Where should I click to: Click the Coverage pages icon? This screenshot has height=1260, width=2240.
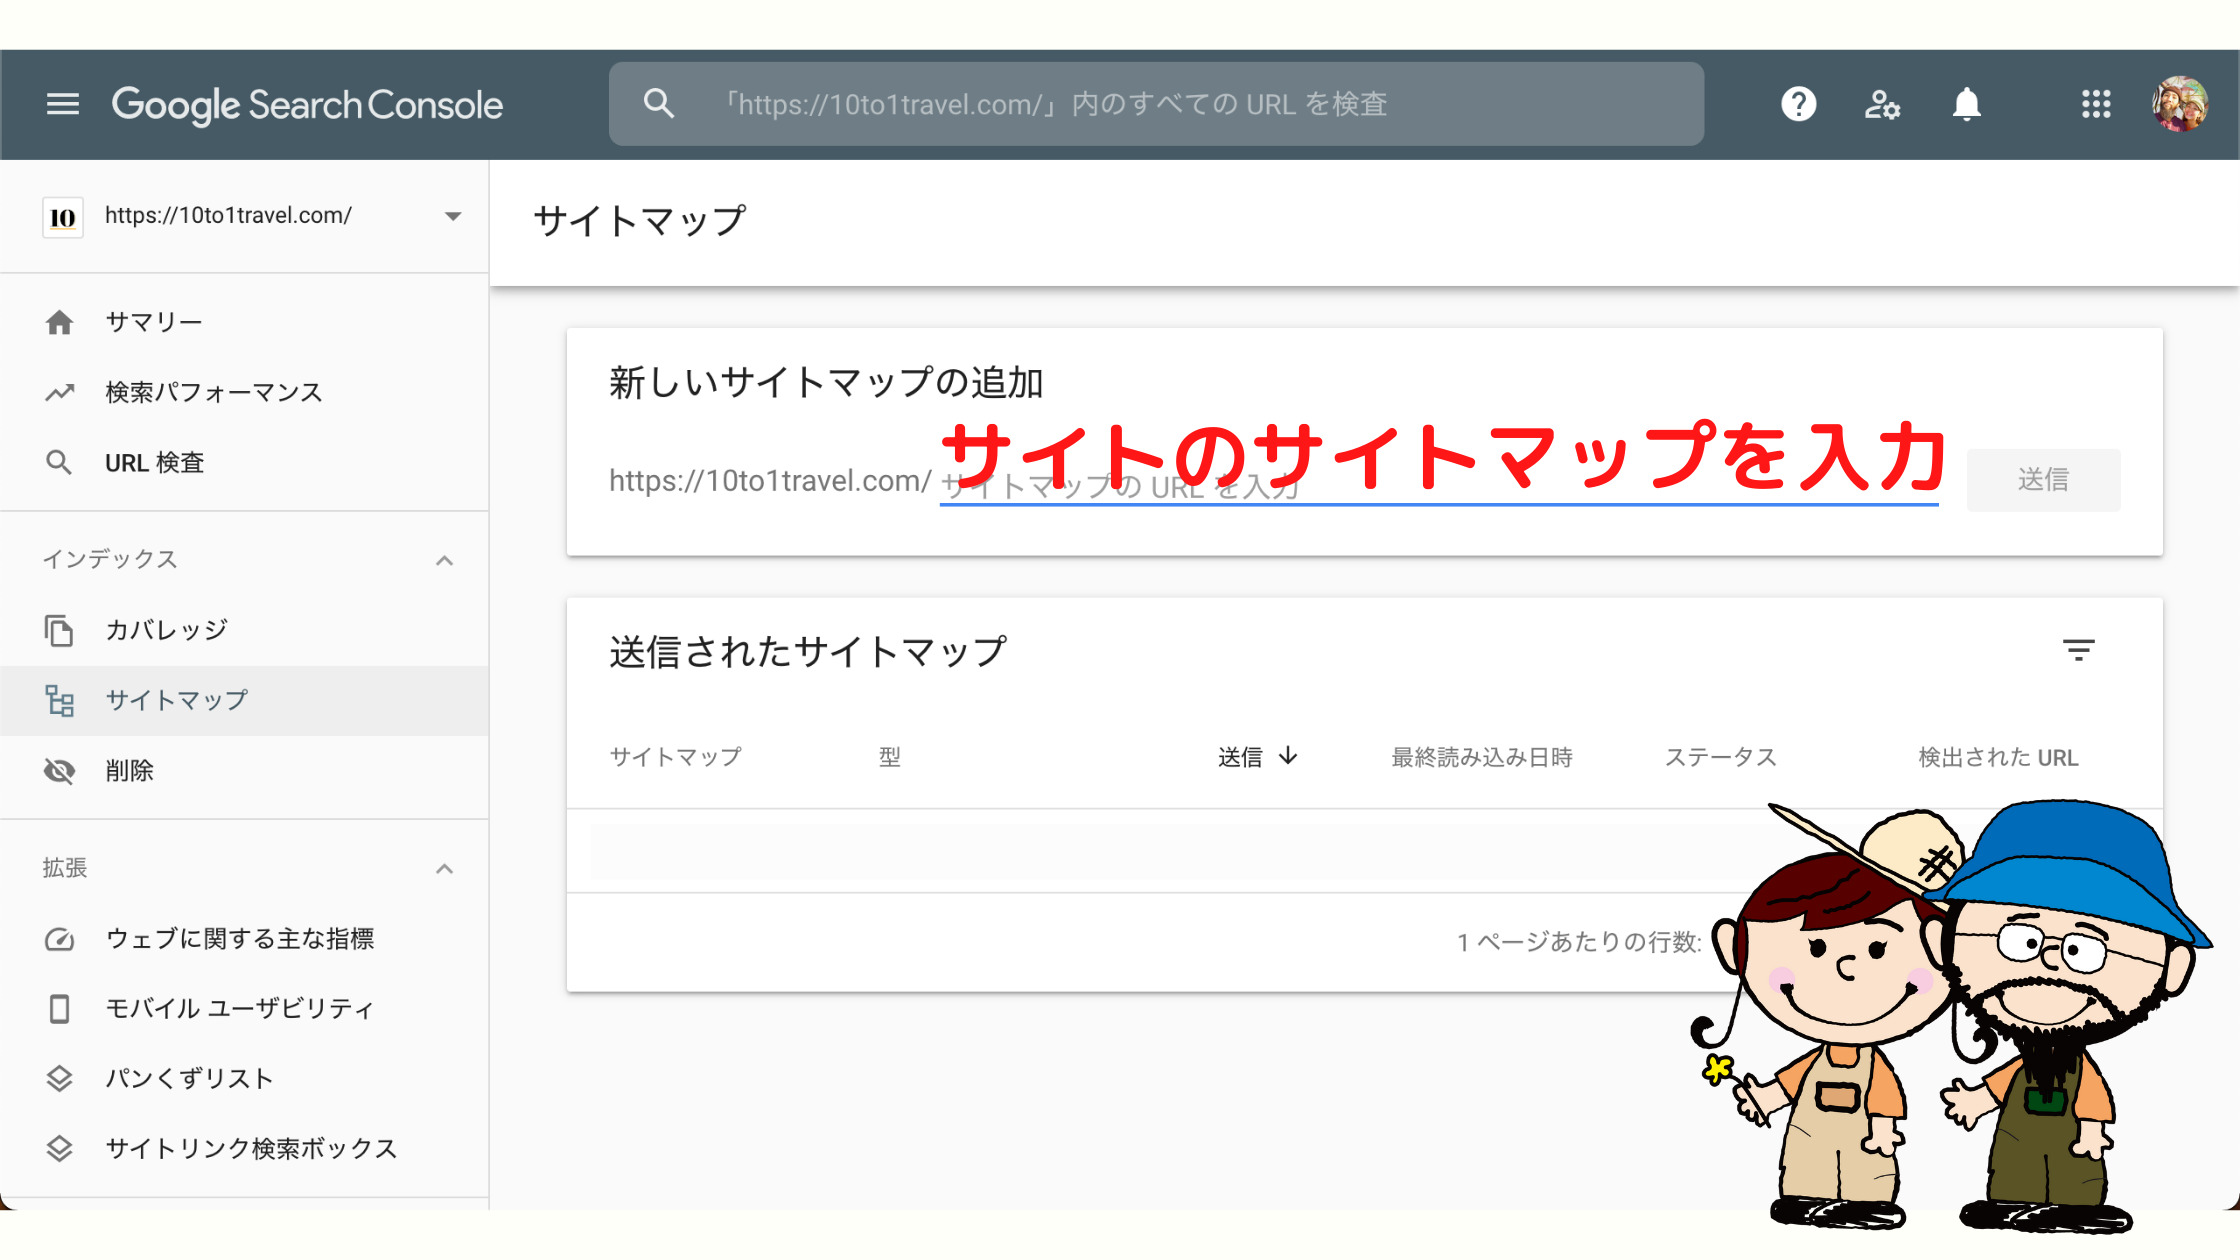(59, 630)
